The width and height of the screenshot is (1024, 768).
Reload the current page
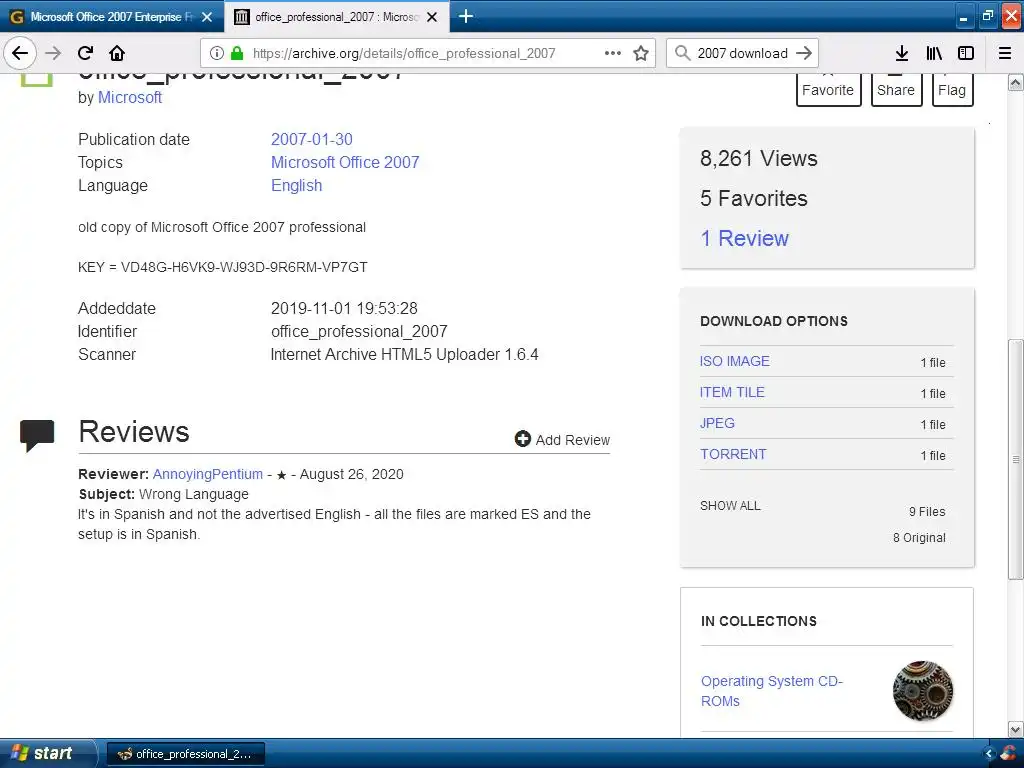[x=86, y=53]
